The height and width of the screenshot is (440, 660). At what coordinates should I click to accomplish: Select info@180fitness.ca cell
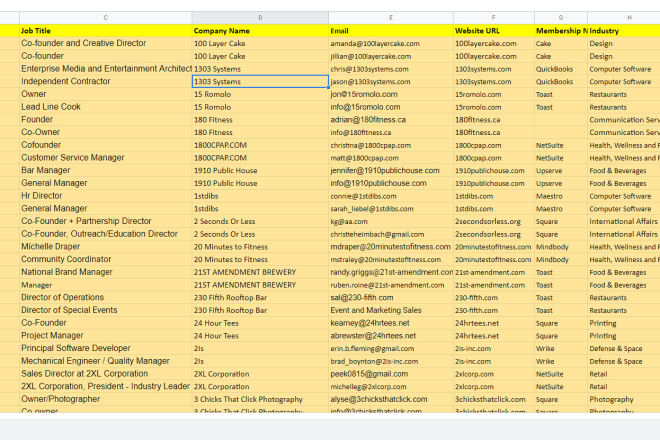click(391, 132)
